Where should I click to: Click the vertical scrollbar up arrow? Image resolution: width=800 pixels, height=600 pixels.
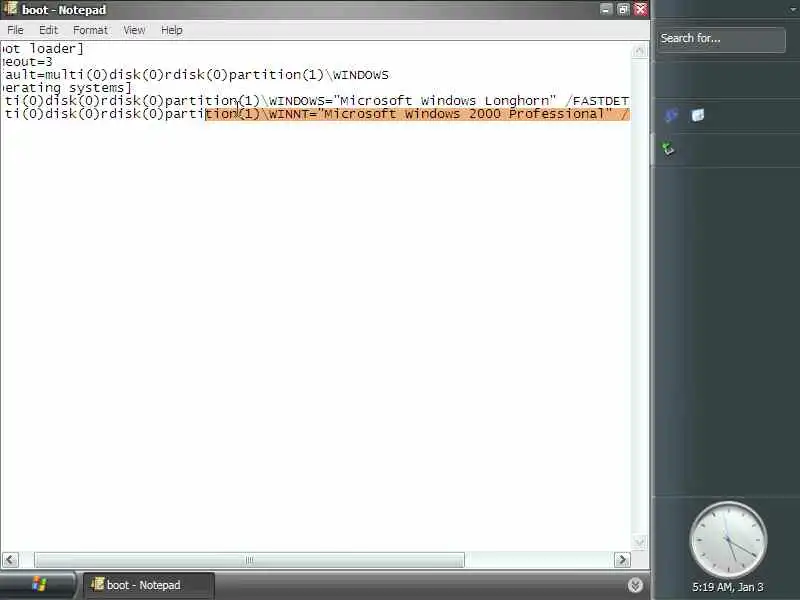coord(639,50)
